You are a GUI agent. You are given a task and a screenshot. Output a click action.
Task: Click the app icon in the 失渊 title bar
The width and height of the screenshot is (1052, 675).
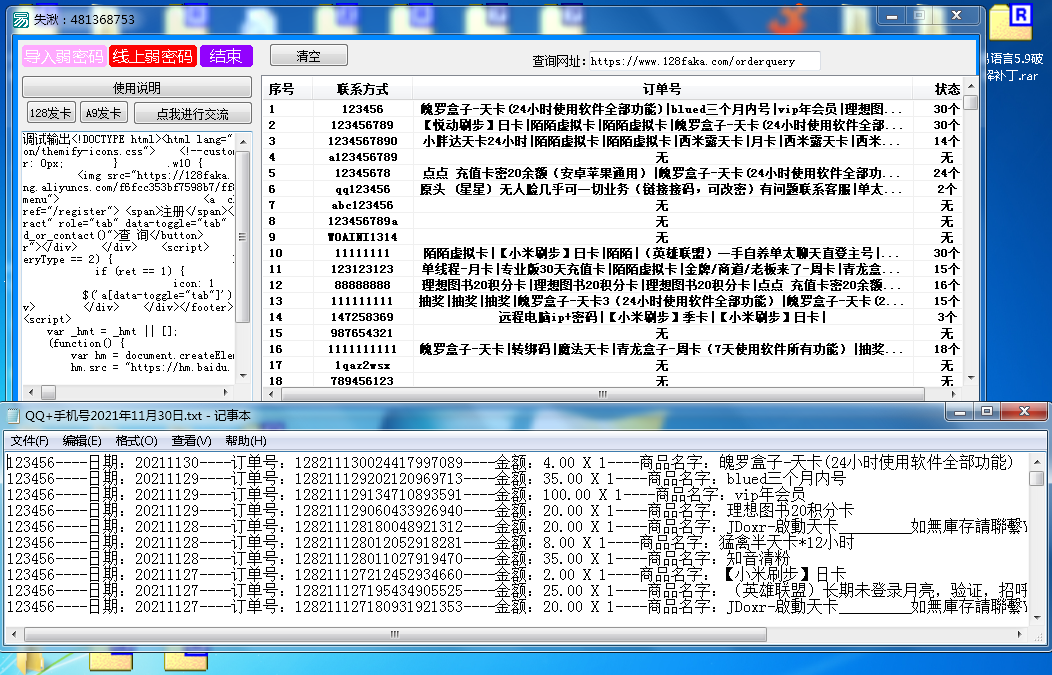pos(14,17)
